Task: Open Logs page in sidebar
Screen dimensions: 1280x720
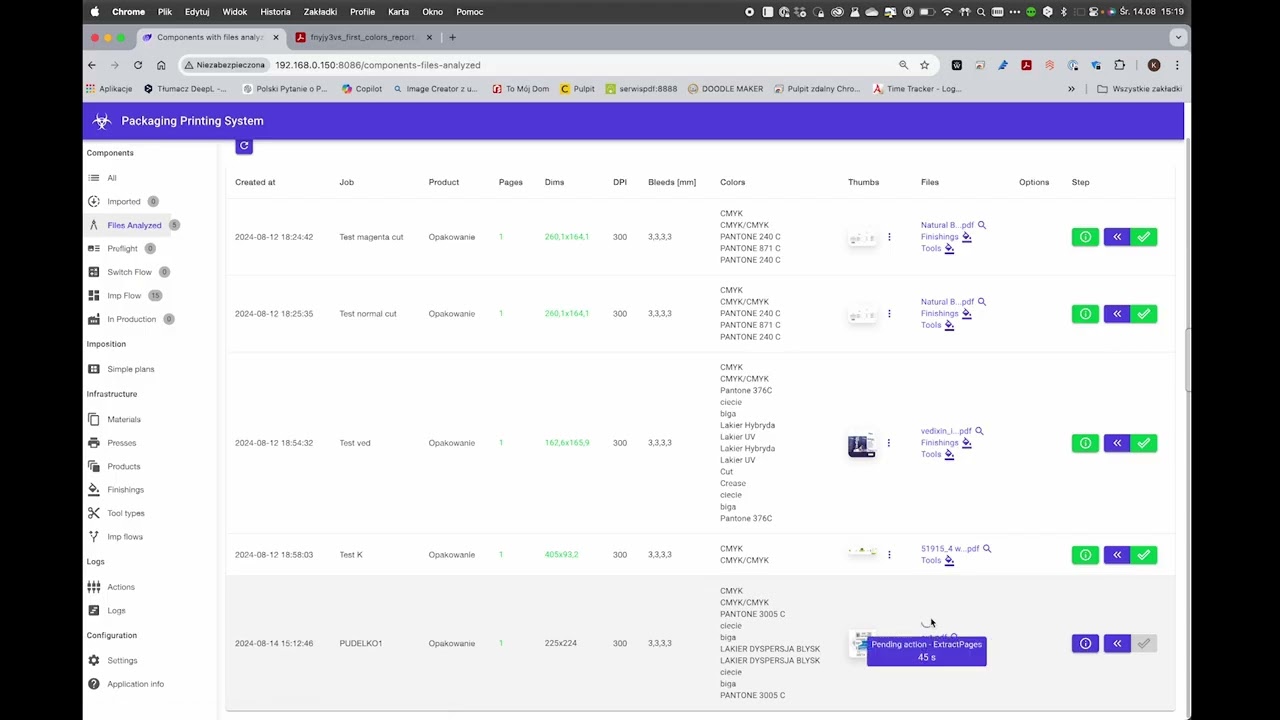Action: tap(116, 611)
